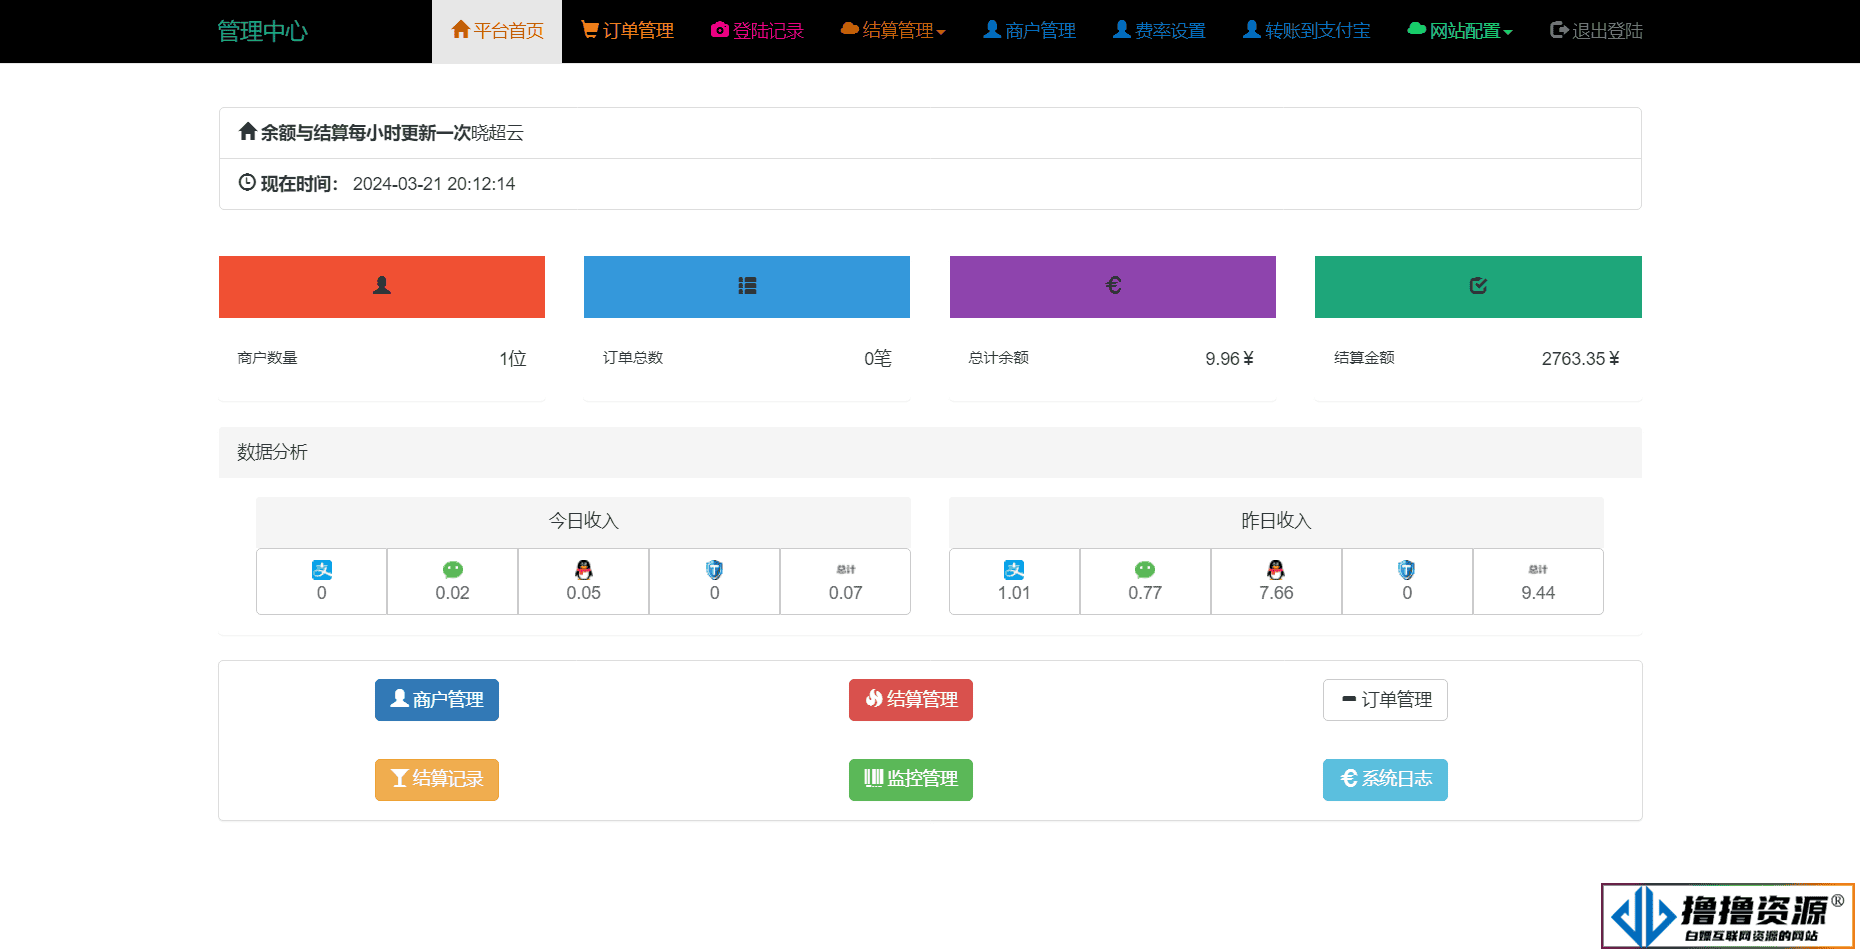The width and height of the screenshot is (1860, 949).
Task: Click the red 结算管理 button
Action: [911, 700]
